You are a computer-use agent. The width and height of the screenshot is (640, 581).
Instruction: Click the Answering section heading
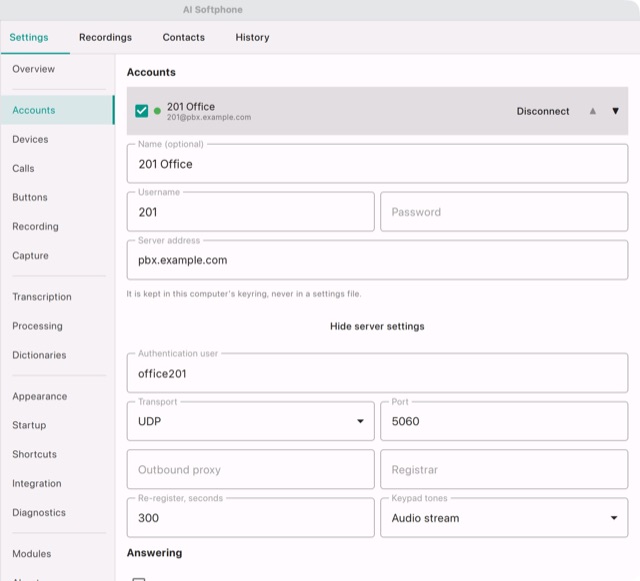pos(154,553)
